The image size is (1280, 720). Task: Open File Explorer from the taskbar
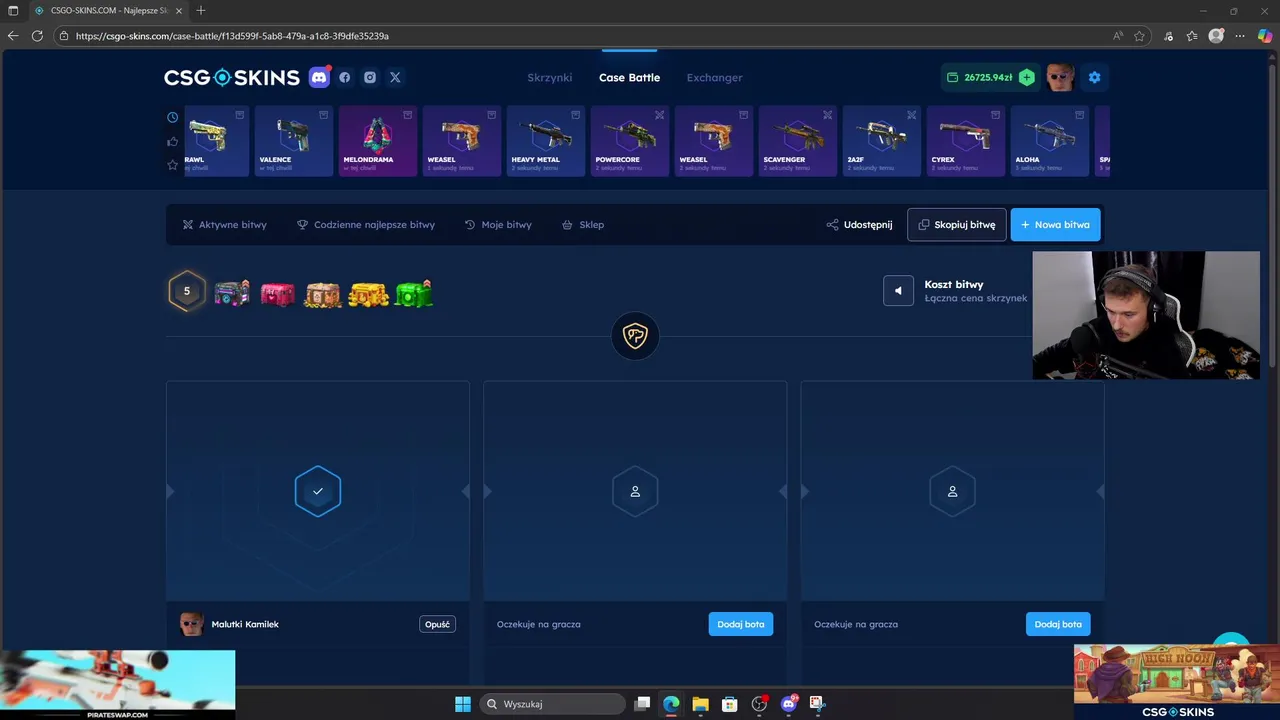700,704
